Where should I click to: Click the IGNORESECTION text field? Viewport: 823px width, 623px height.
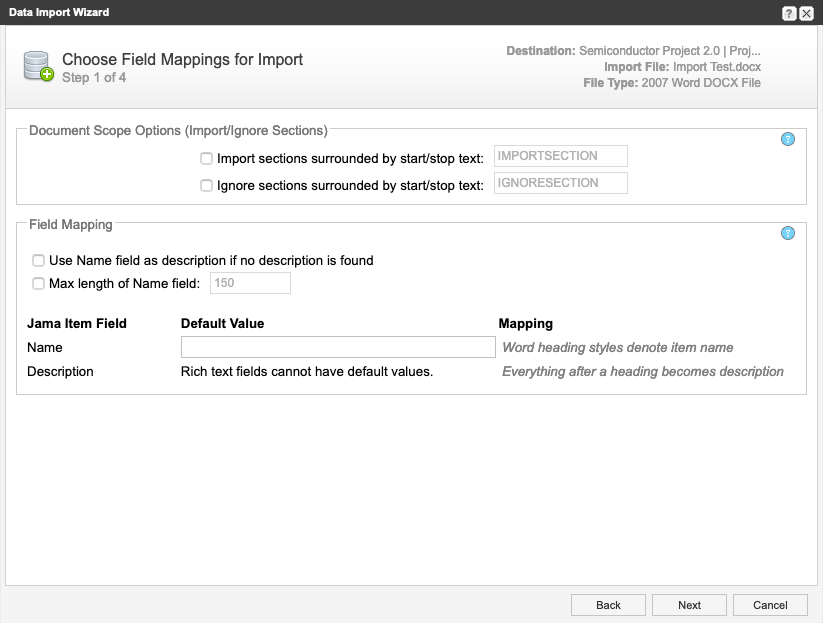[560, 183]
